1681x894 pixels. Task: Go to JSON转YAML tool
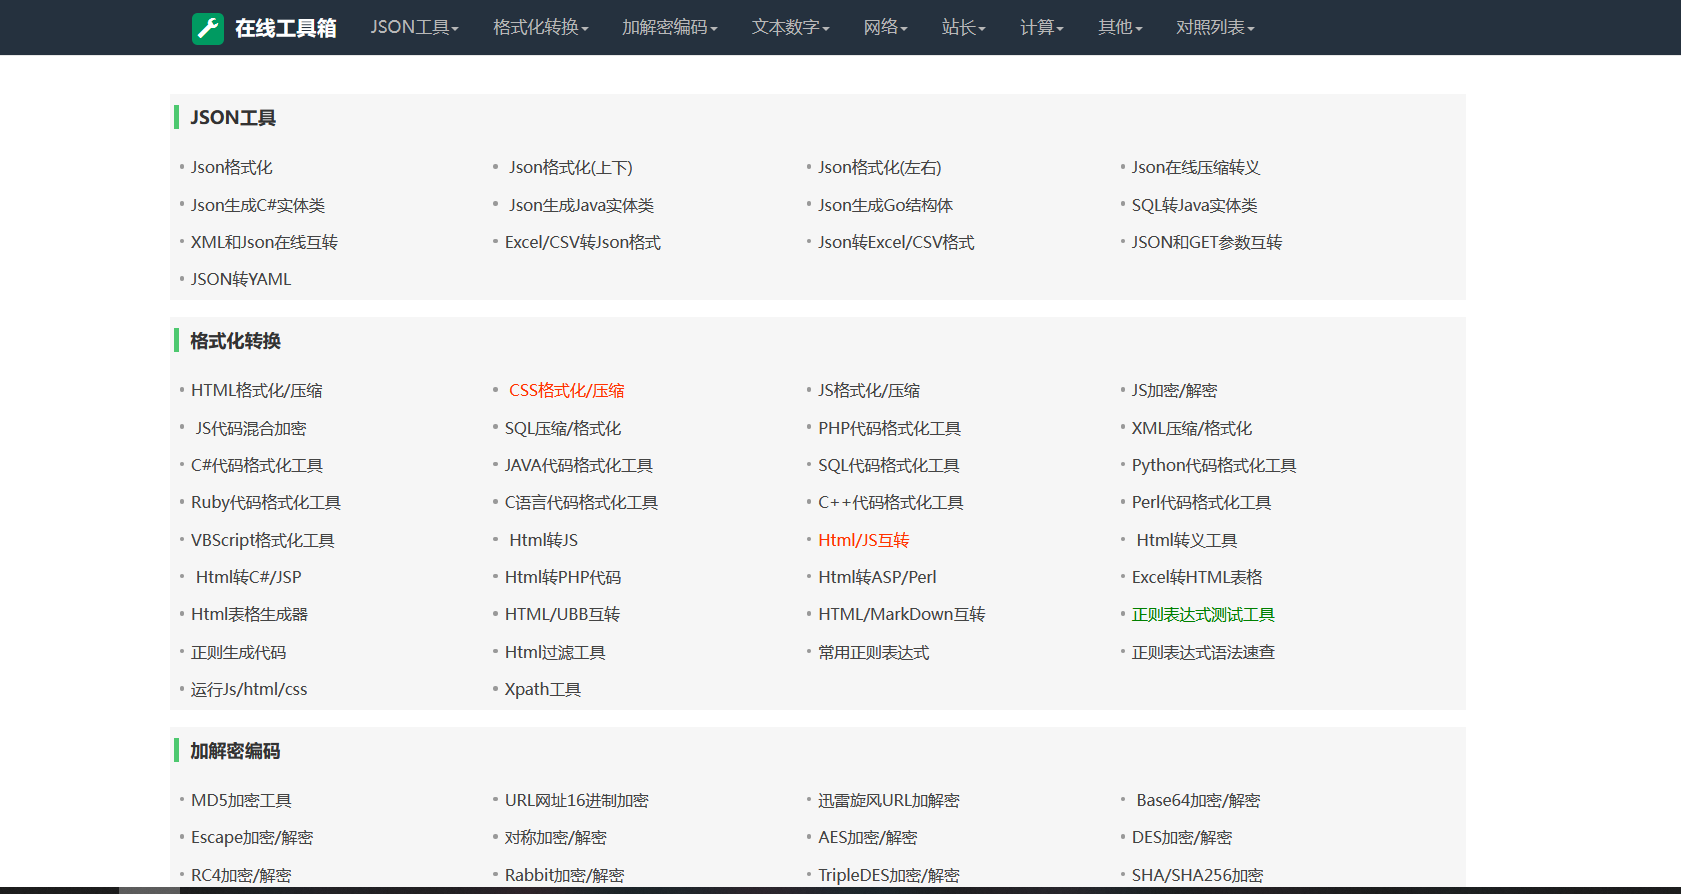(x=241, y=280)
